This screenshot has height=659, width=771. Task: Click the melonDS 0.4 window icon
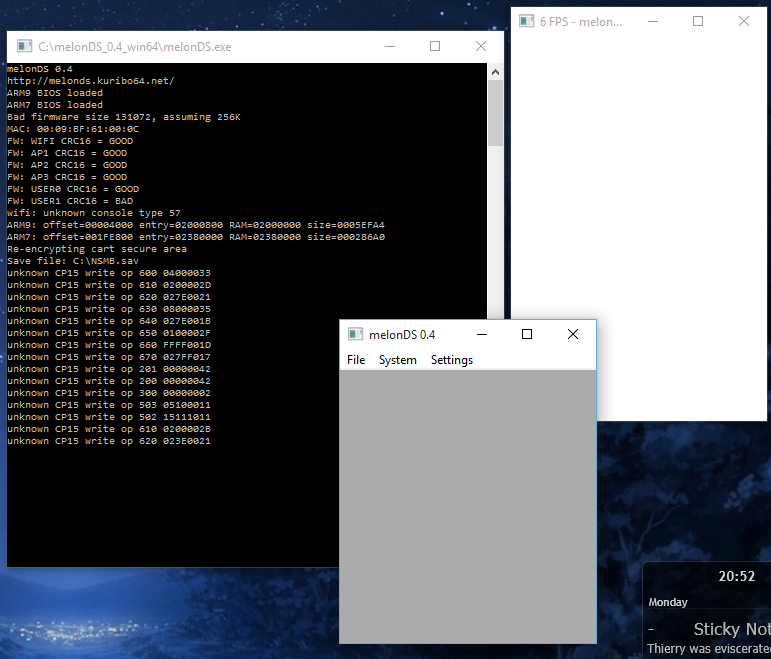355,334
